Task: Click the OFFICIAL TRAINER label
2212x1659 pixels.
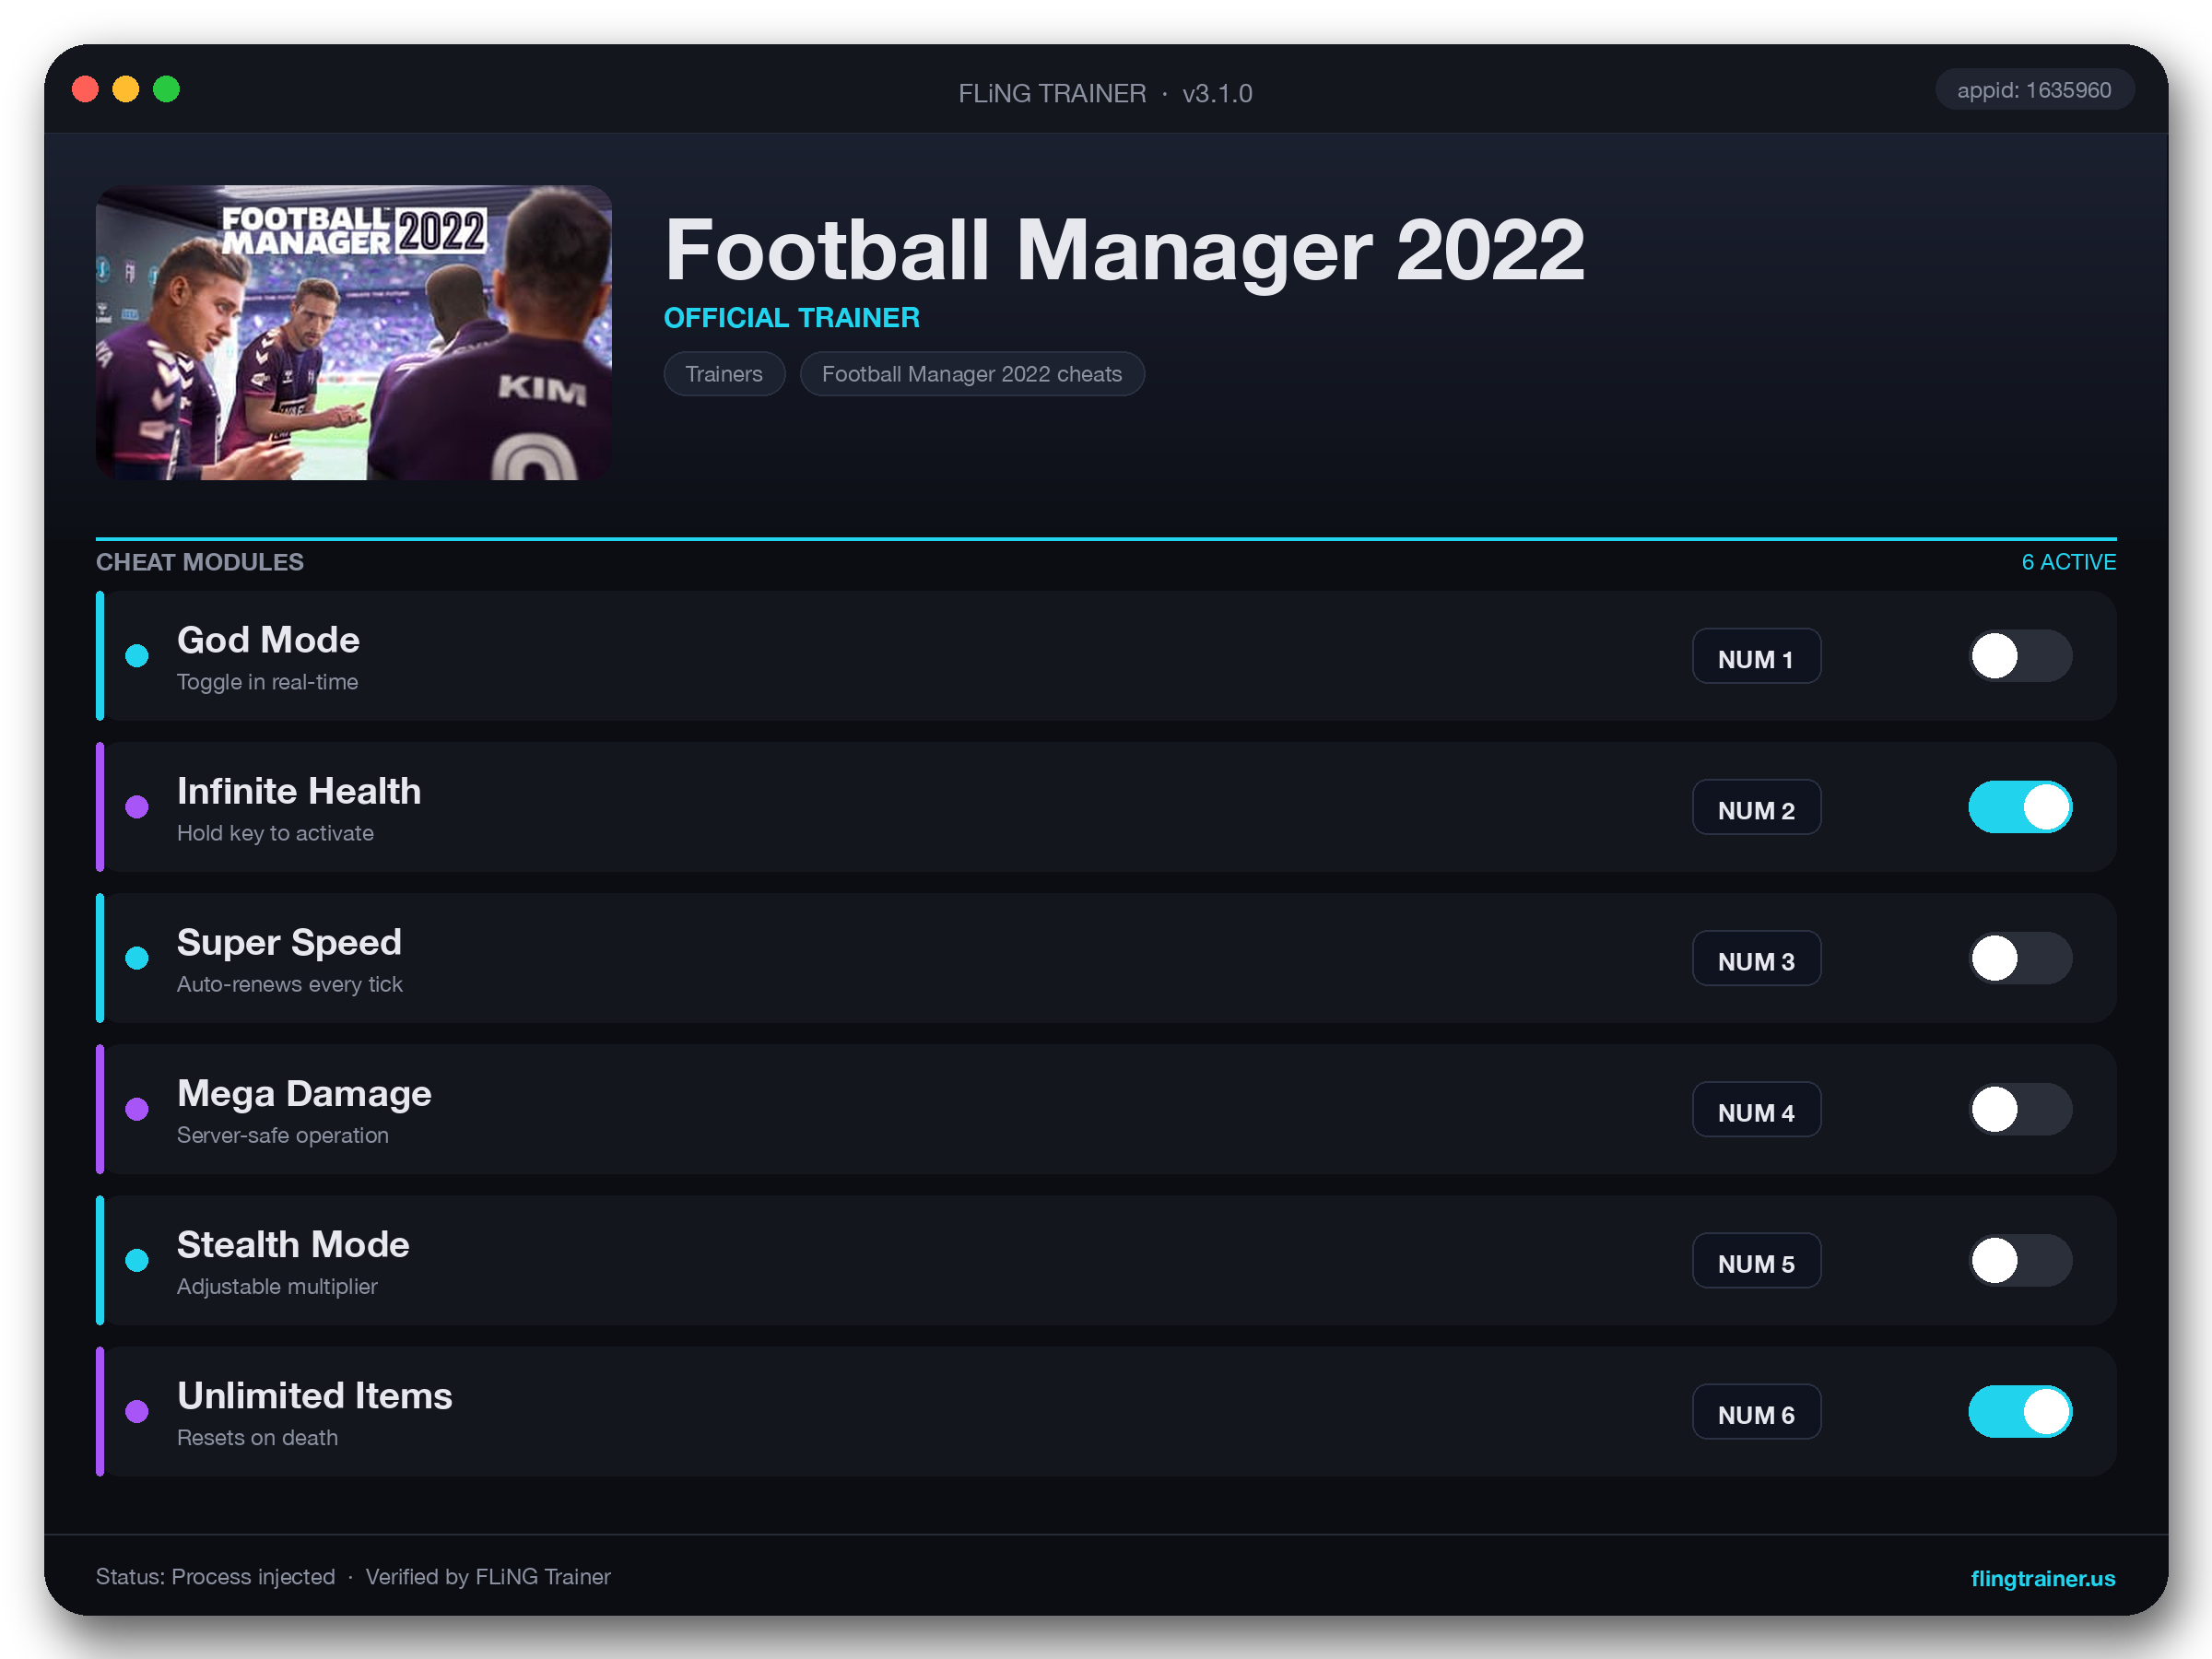Action: pyautogui.click(x=792, y=318)
